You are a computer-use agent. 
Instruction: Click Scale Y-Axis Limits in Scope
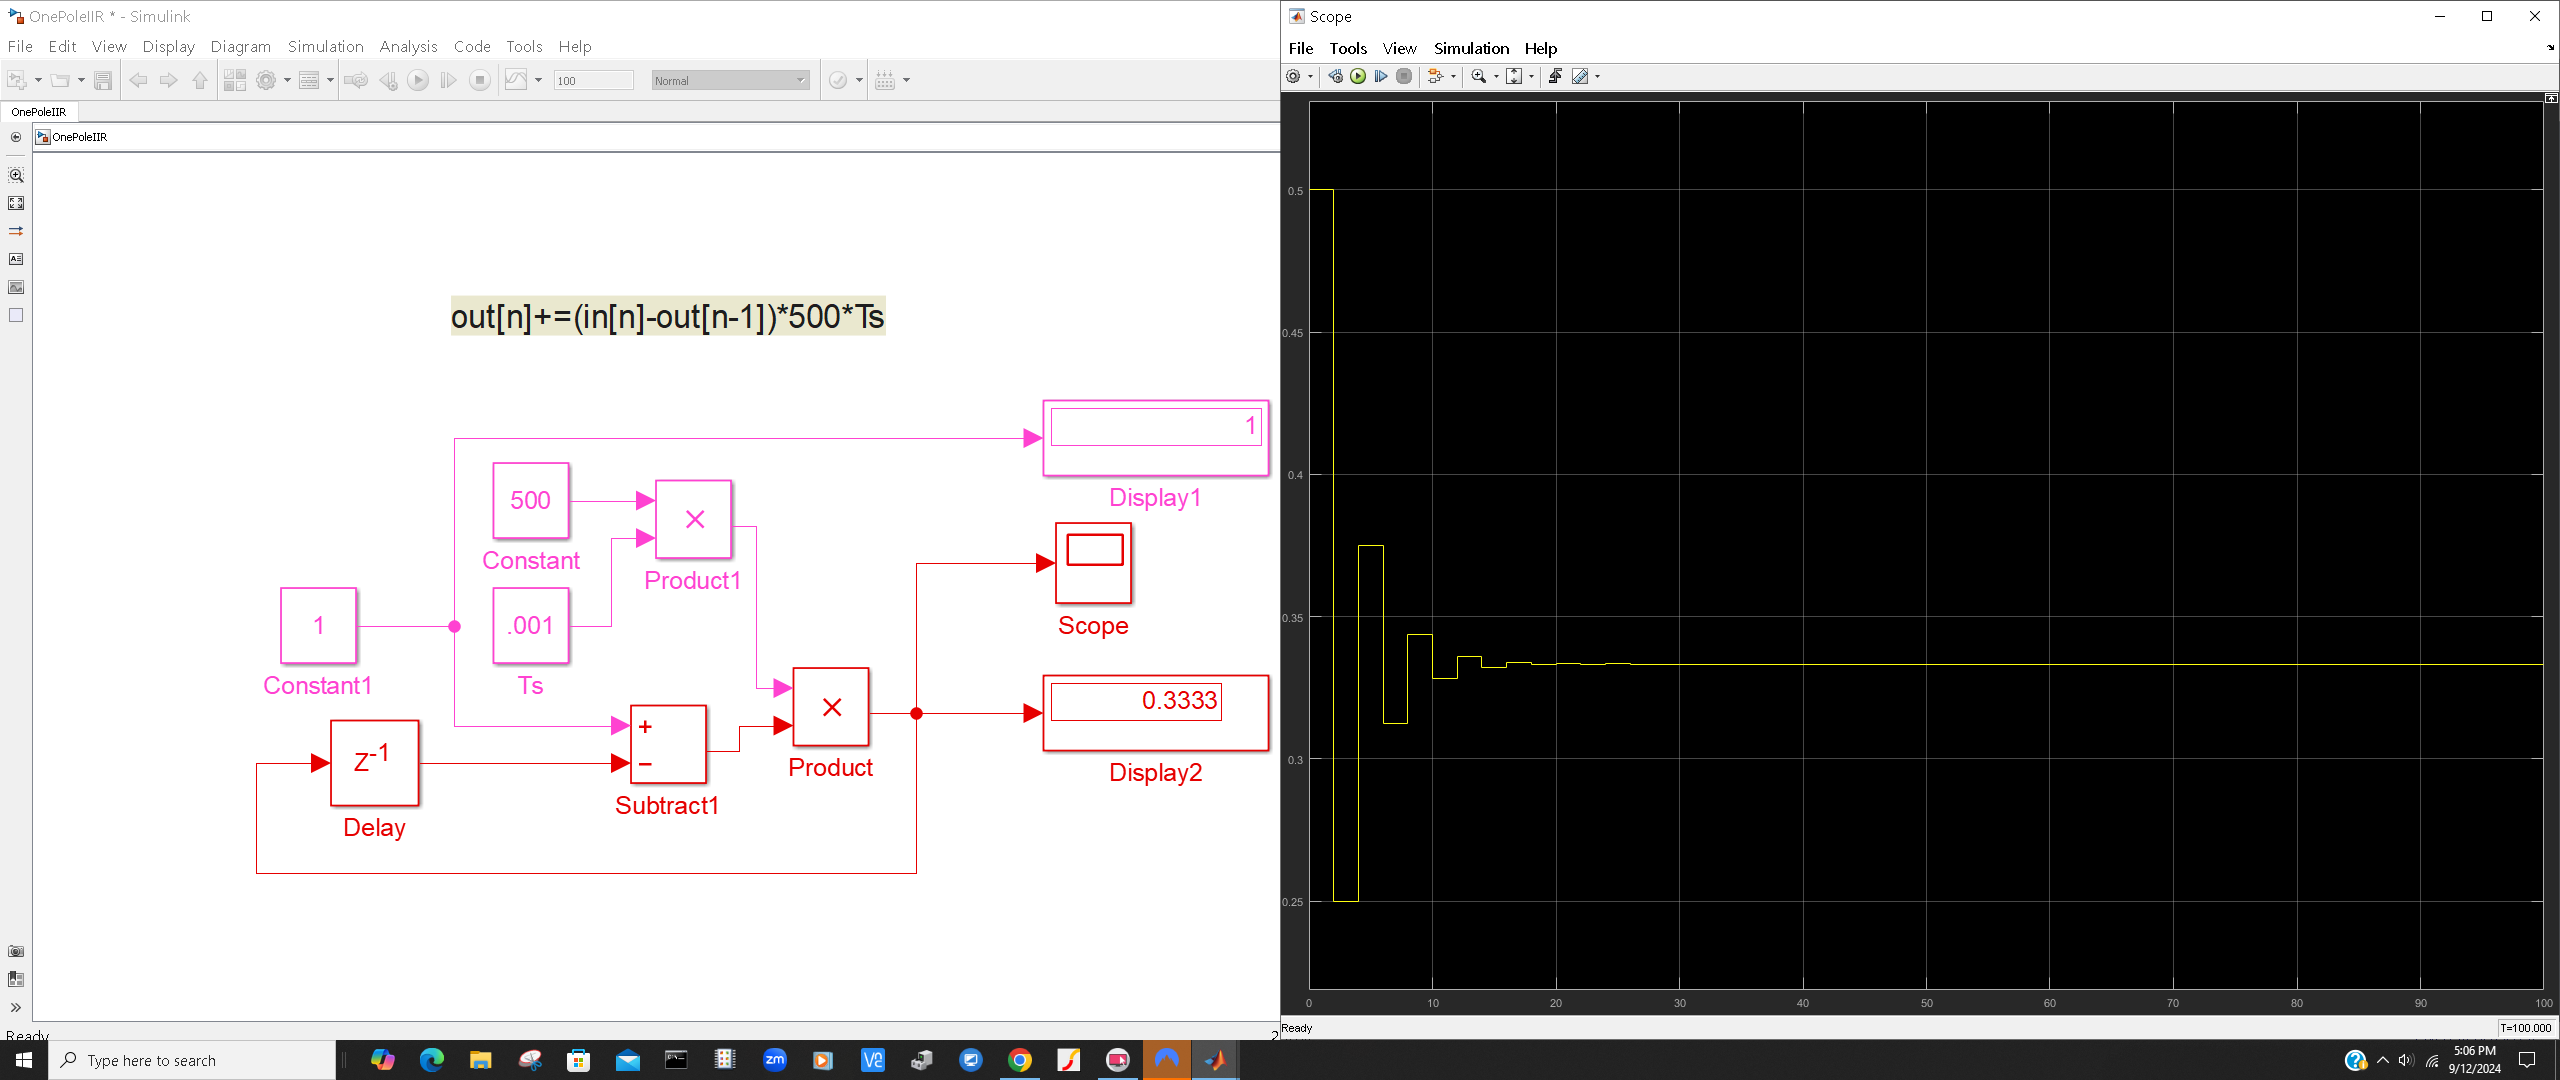pyautogui.click(x=1514, y=76)
